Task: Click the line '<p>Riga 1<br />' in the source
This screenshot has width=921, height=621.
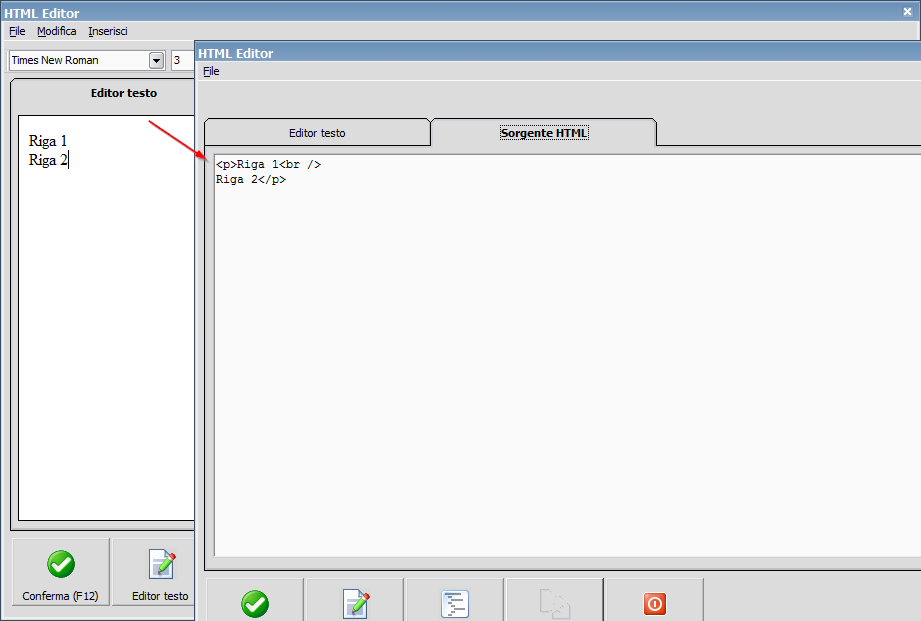Action: (268, 165)
